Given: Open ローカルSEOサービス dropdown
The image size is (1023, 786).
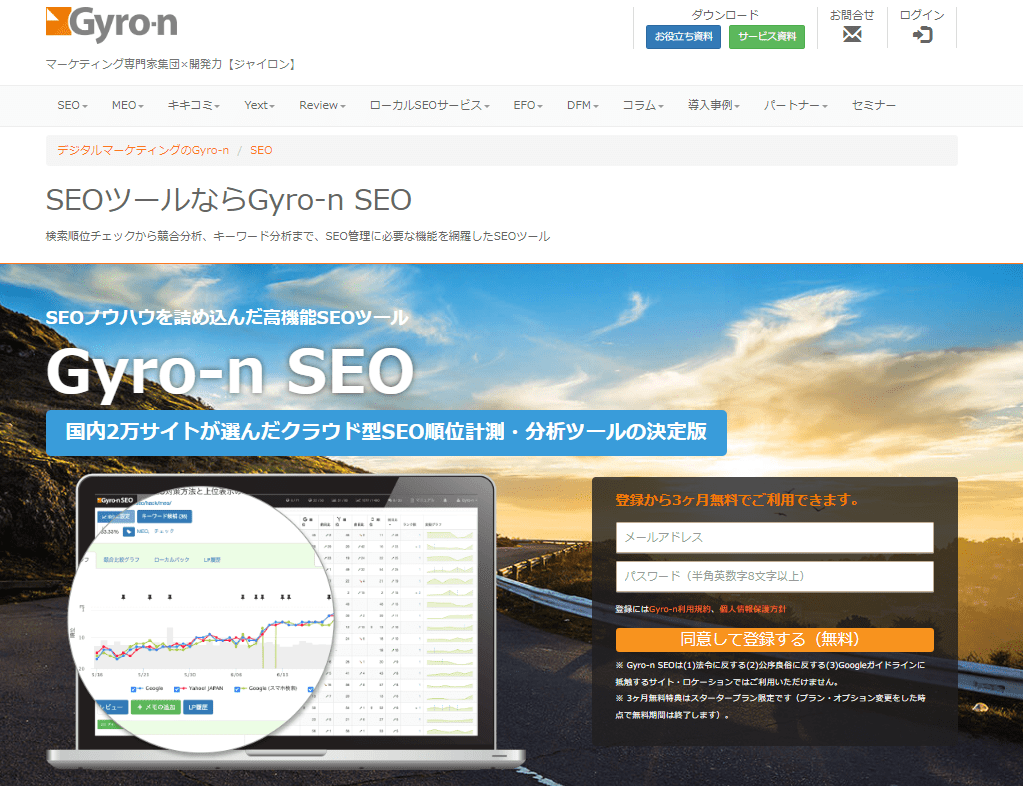Looking at the screenshot, I should coord(429,106).
